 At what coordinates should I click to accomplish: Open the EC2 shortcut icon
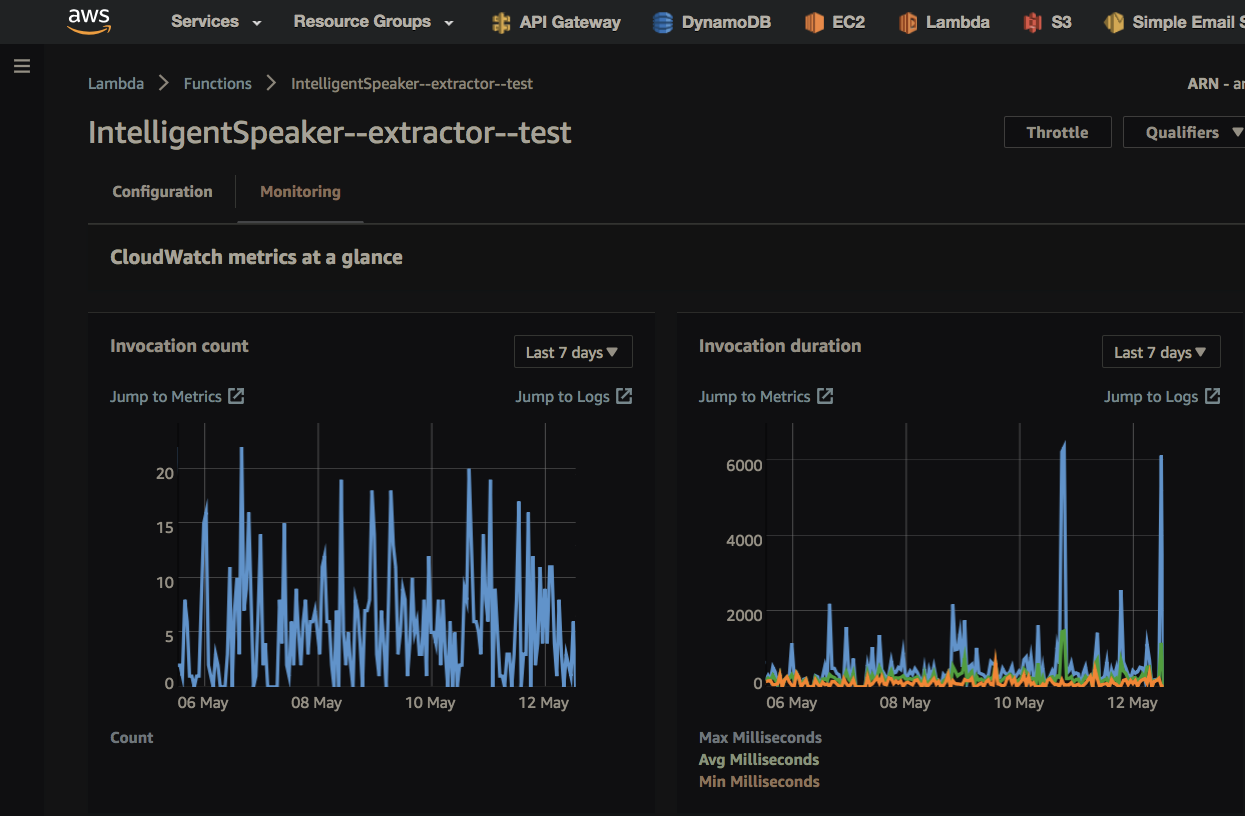[814, 22]
